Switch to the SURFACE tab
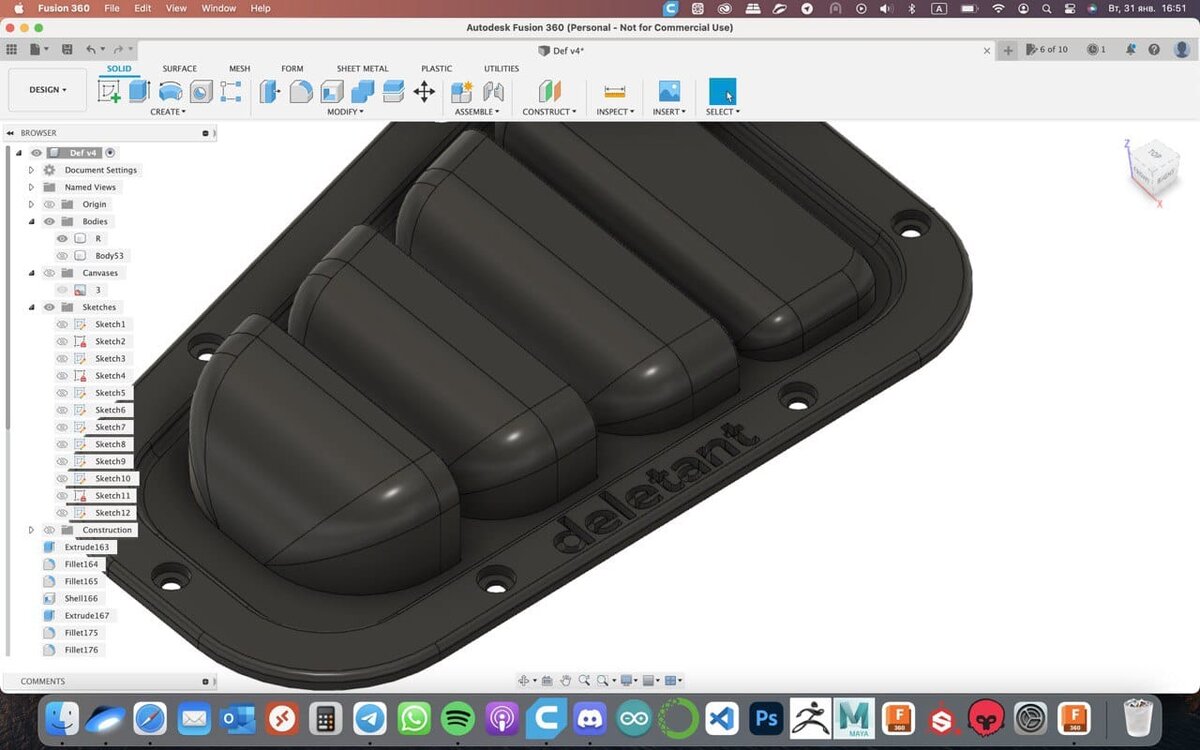This screenshot has width=1200, height=750. [180, 69]
